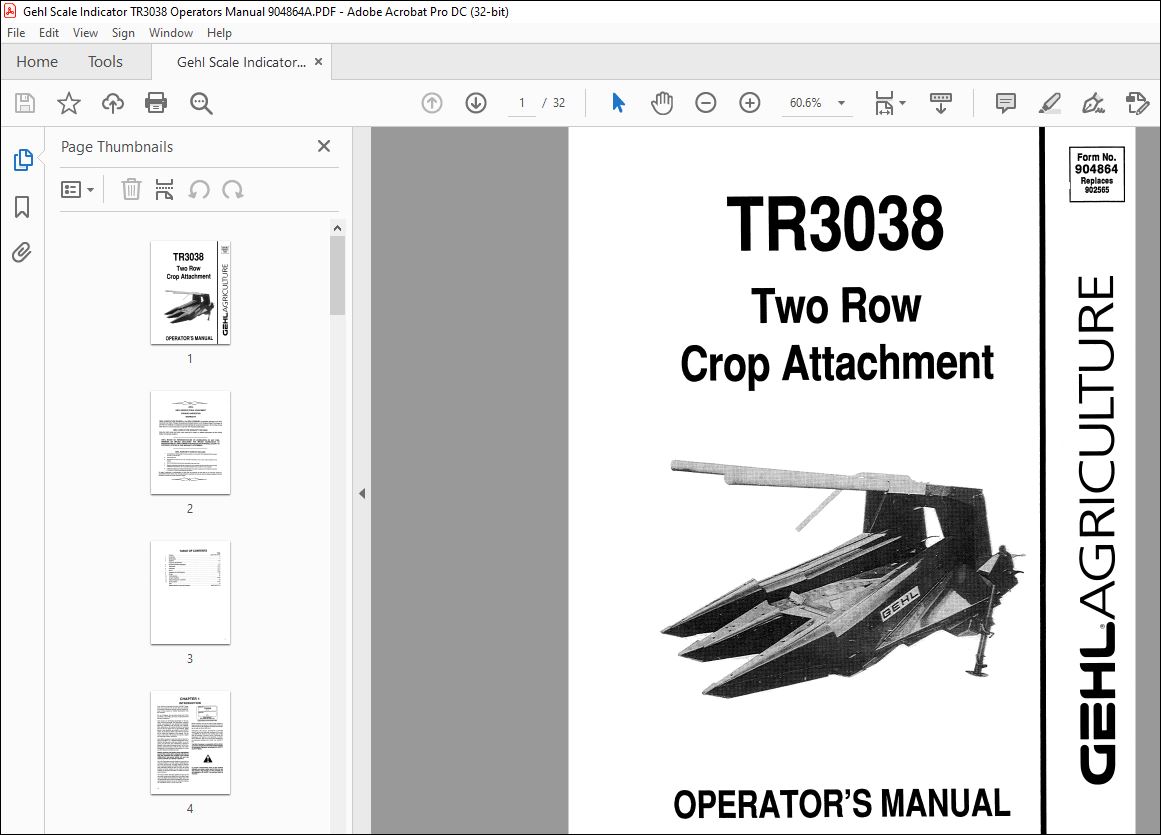Image resolution: width=1161 pixels, height=835 pixels.
Task: Zoom in using the plus circle
Action: pyautogui.click(x=750, y=103)
